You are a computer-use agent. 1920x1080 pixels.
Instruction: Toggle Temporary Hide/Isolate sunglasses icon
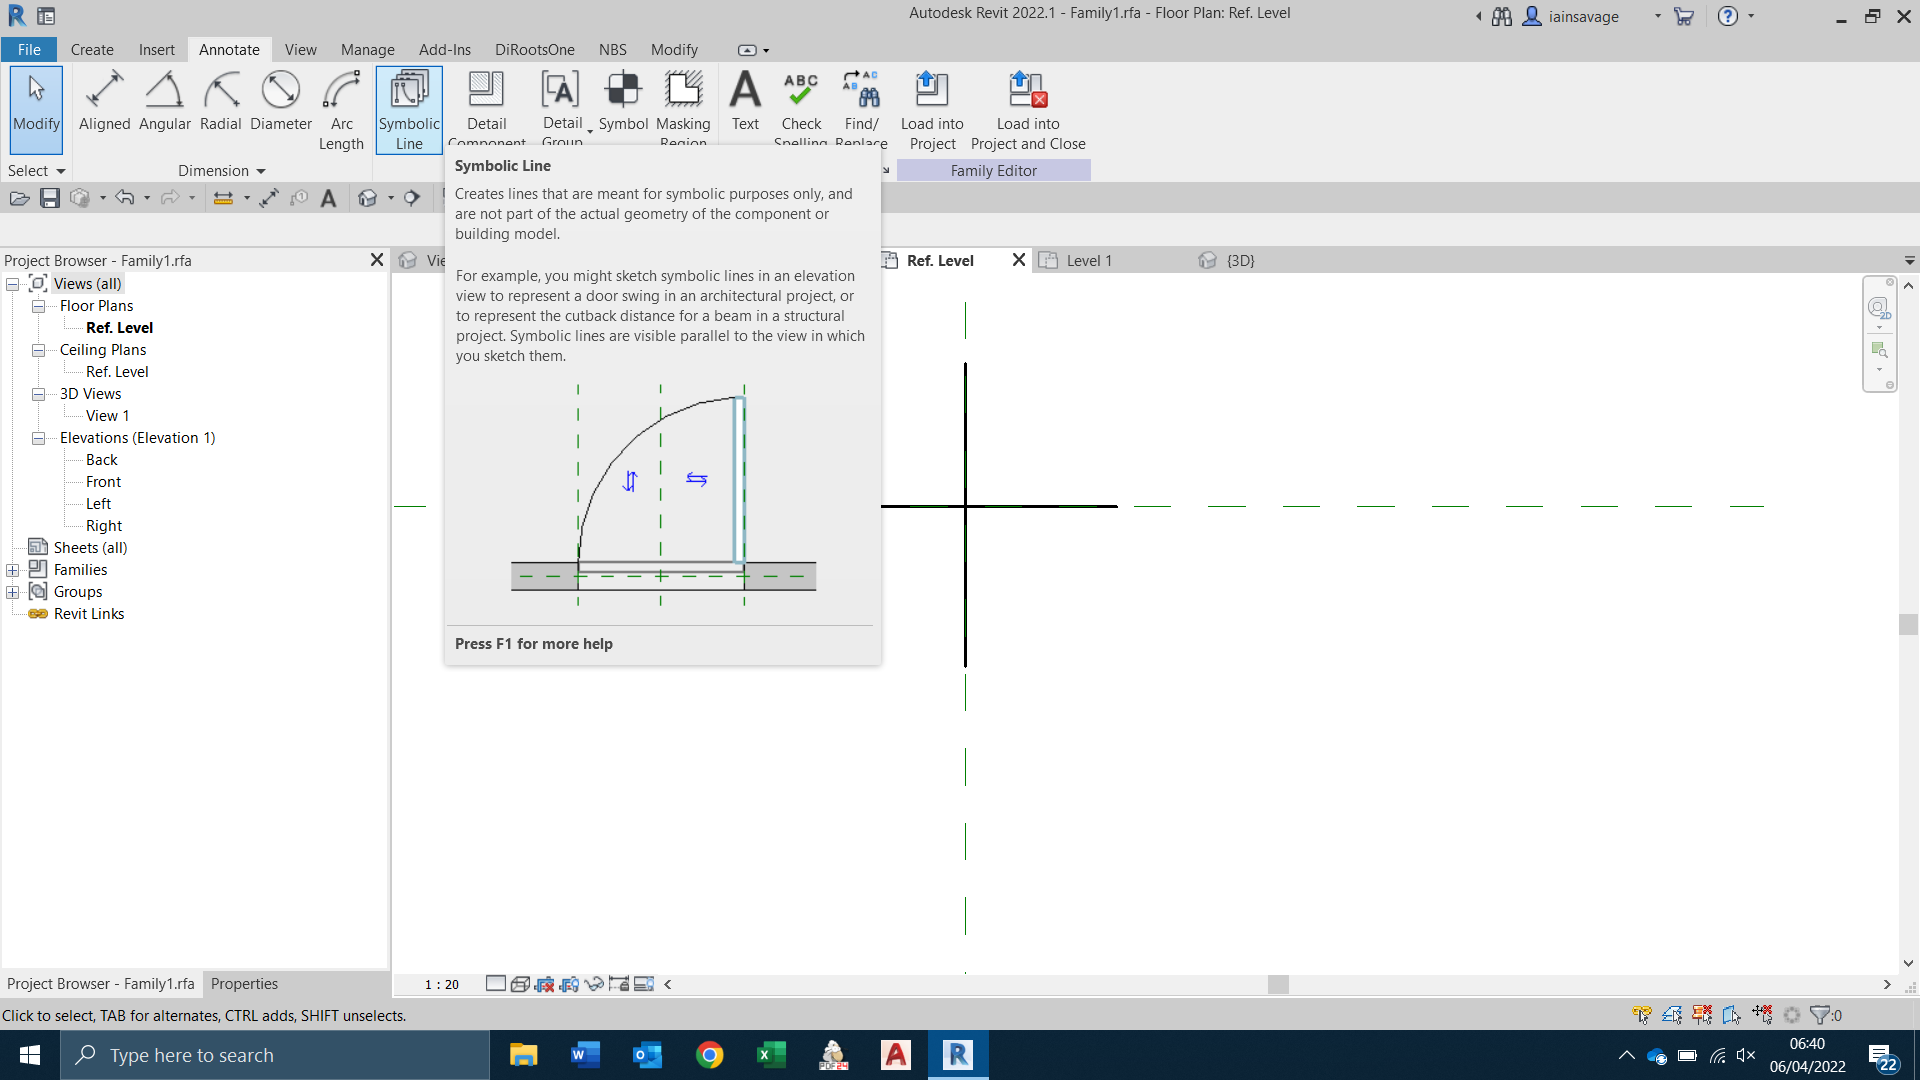point(594,984)
